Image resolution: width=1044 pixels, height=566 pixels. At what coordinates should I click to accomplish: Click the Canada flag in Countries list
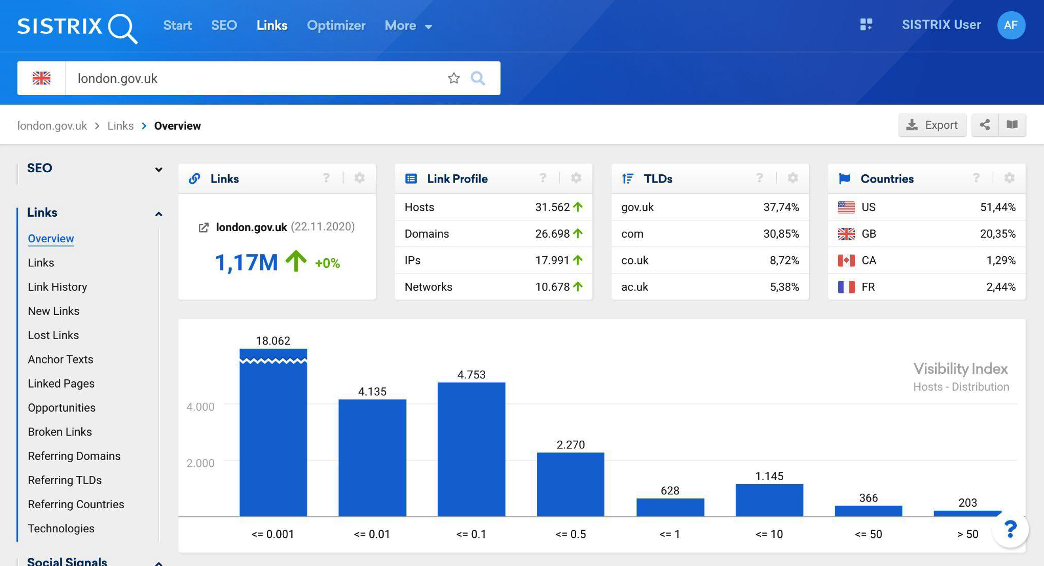[x=846, y=260]
